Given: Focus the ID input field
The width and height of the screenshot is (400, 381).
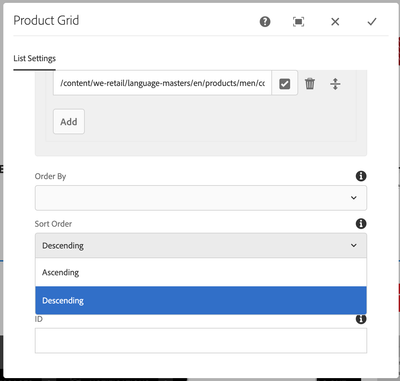Looking at the screenshot, I should (x=201, y=341).
